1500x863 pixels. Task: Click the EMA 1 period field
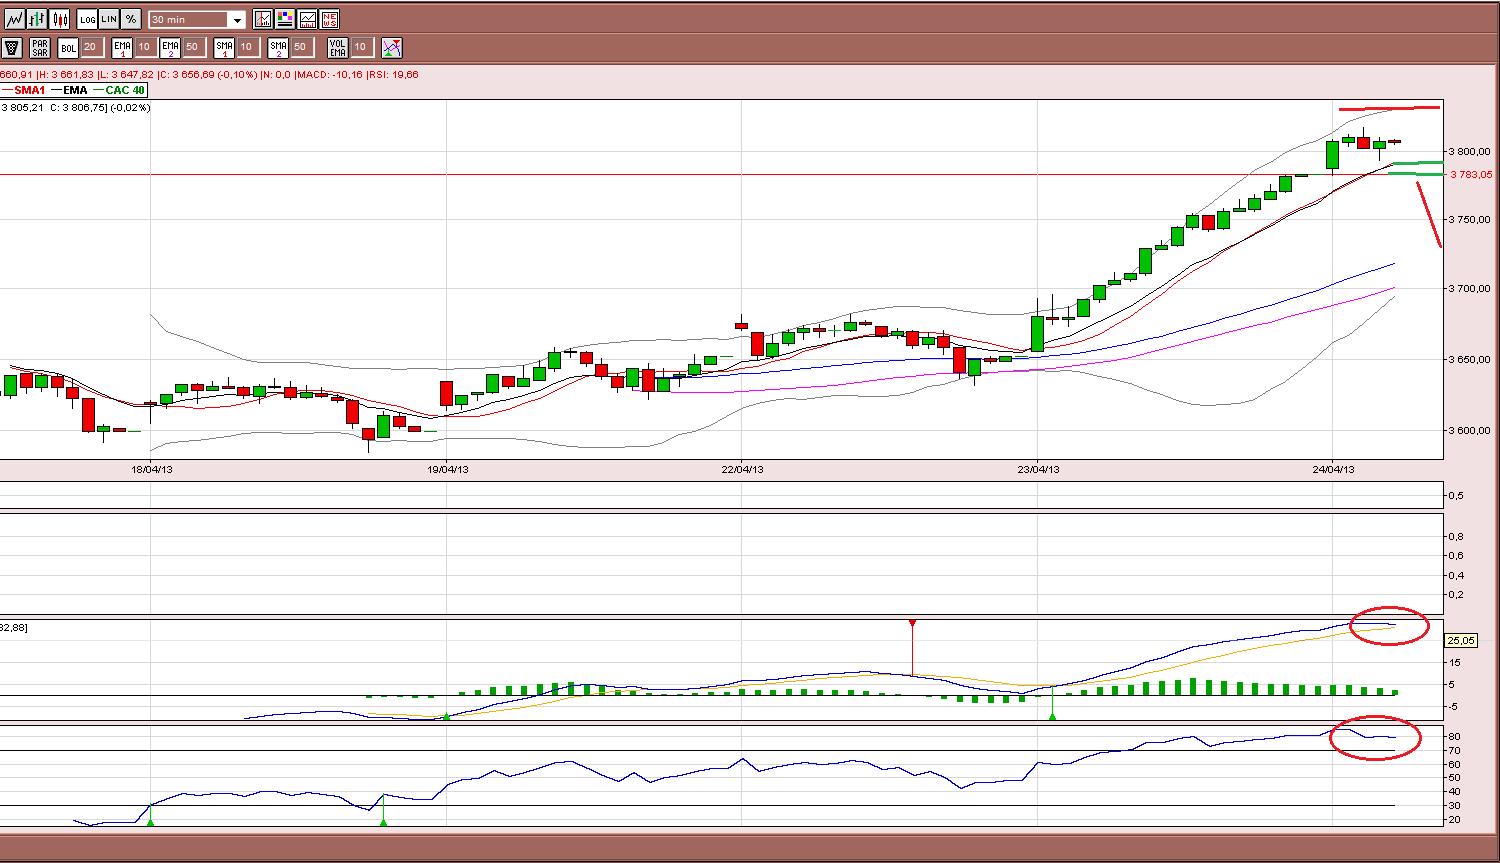click(145, 47)
